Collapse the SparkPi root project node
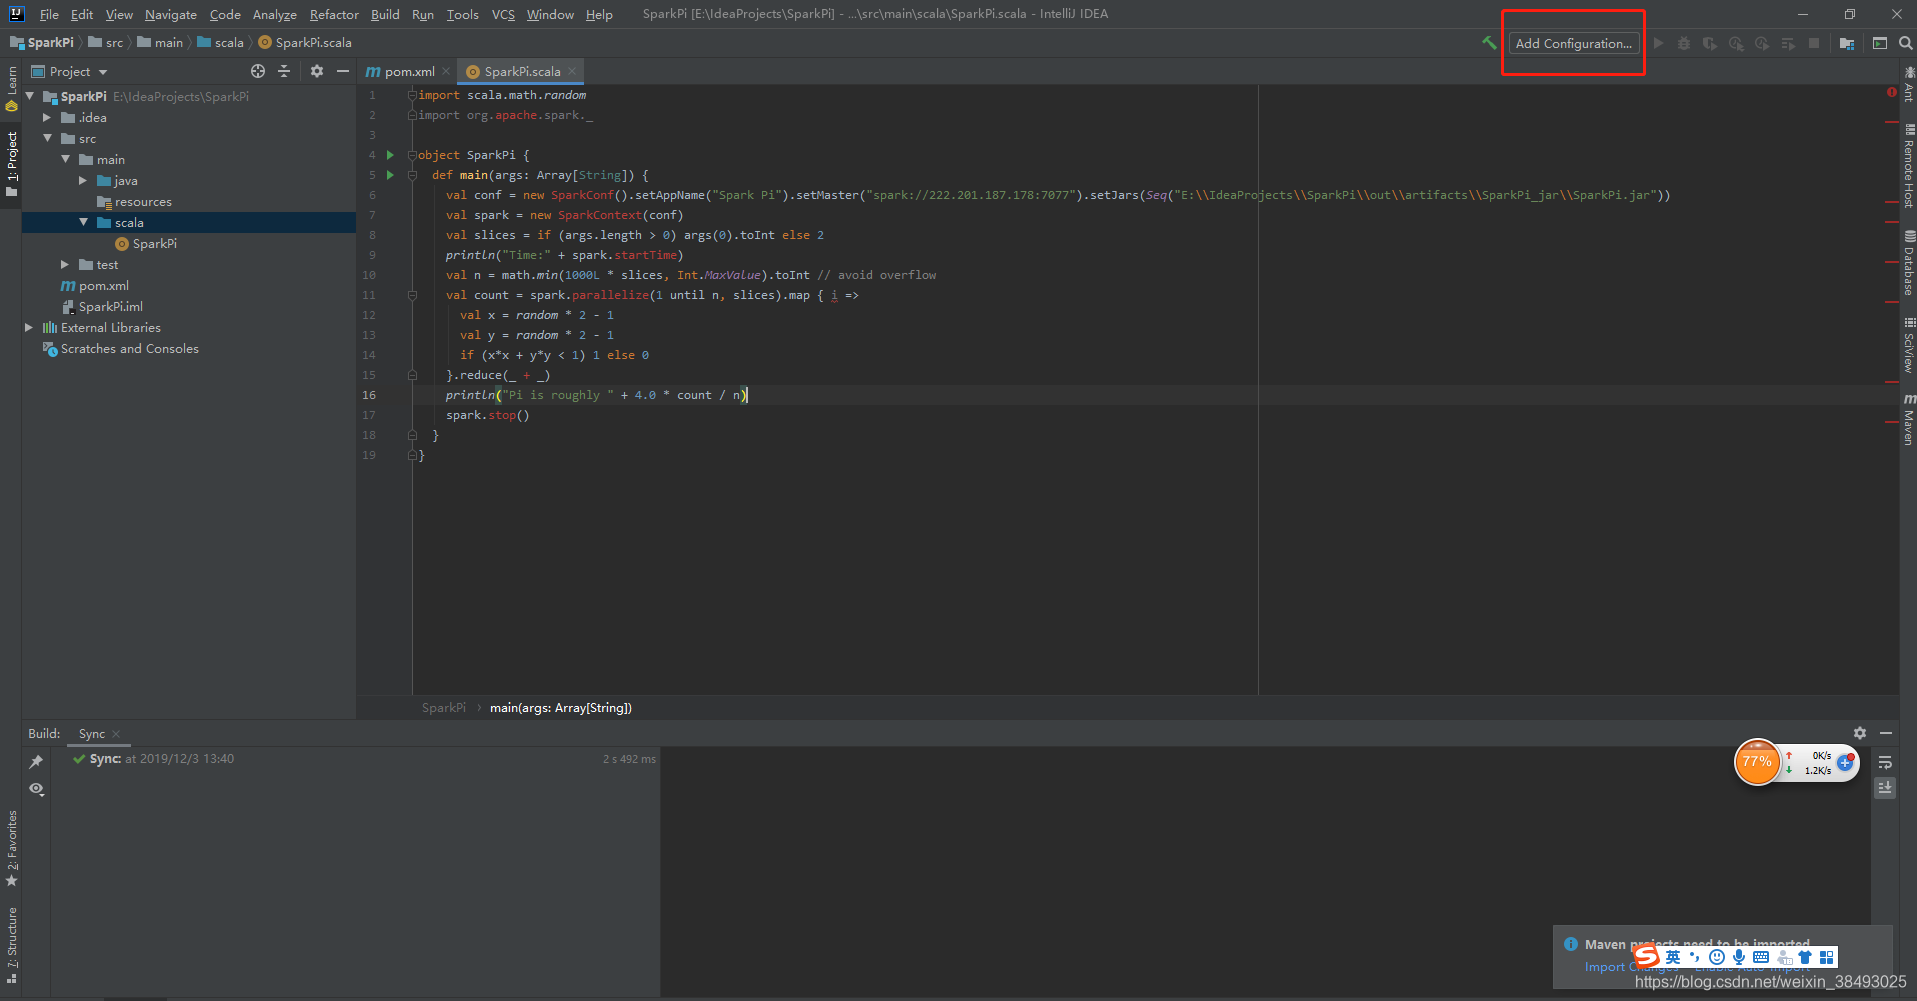The image size is (1917, 1001). 30,96
